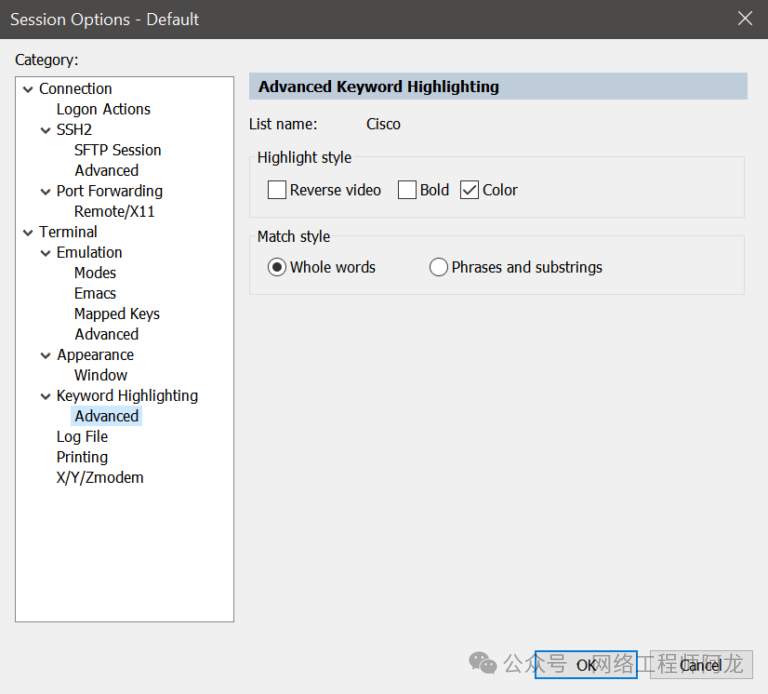The height and width of the screenshot is (694, 768).
Task: Select the Whole words radio button
Action: pyautogui.click(x=277, y=267)
